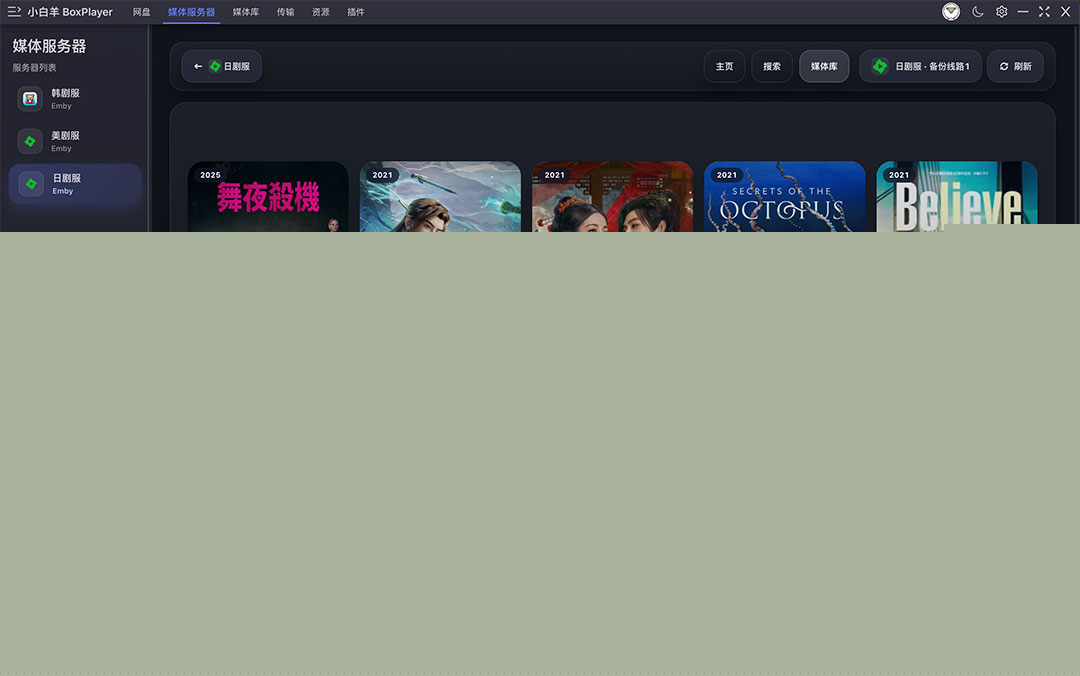Open the 插件 tab
This screenshot has height=676, width=1080.
pyautogui.click(x=356, y=12)
